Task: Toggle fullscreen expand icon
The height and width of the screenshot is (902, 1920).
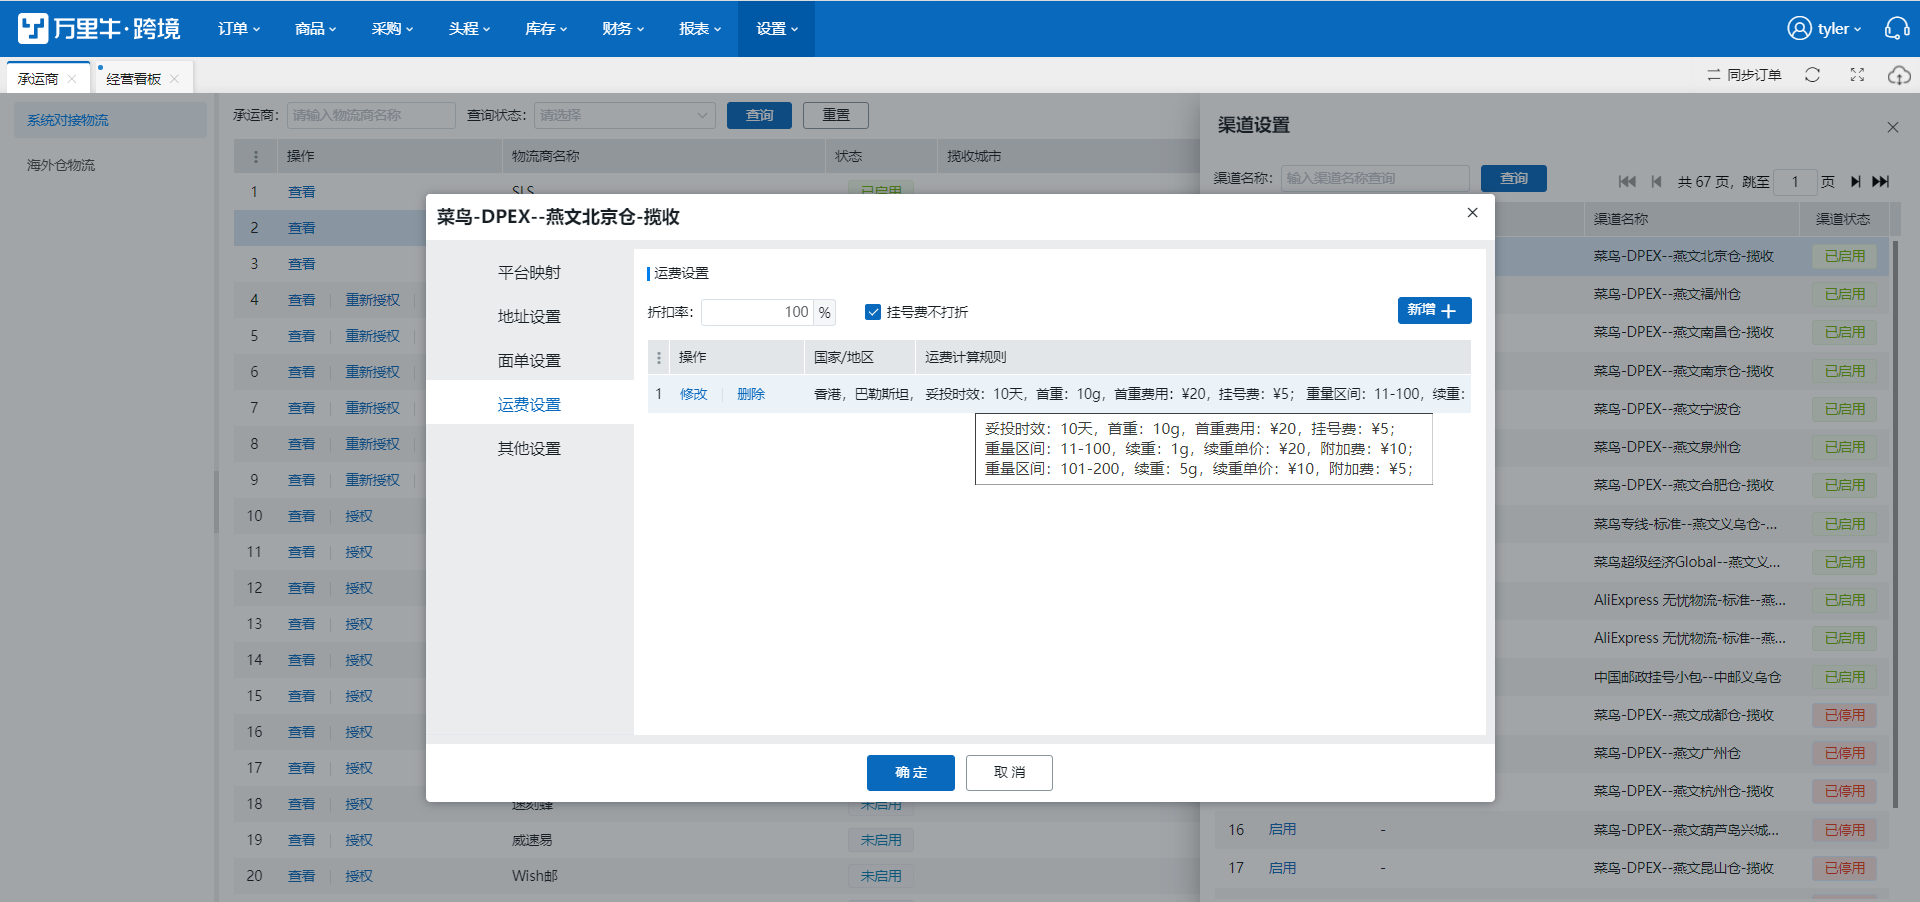Action: [1857, 75]
